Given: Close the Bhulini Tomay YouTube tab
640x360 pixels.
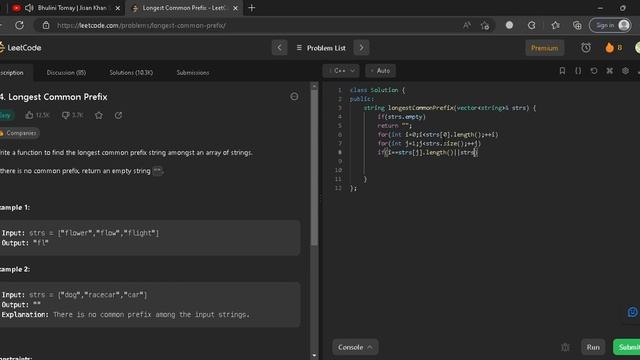Looking at the screenshot, I should pyautogui.click(x=118, y=8).
